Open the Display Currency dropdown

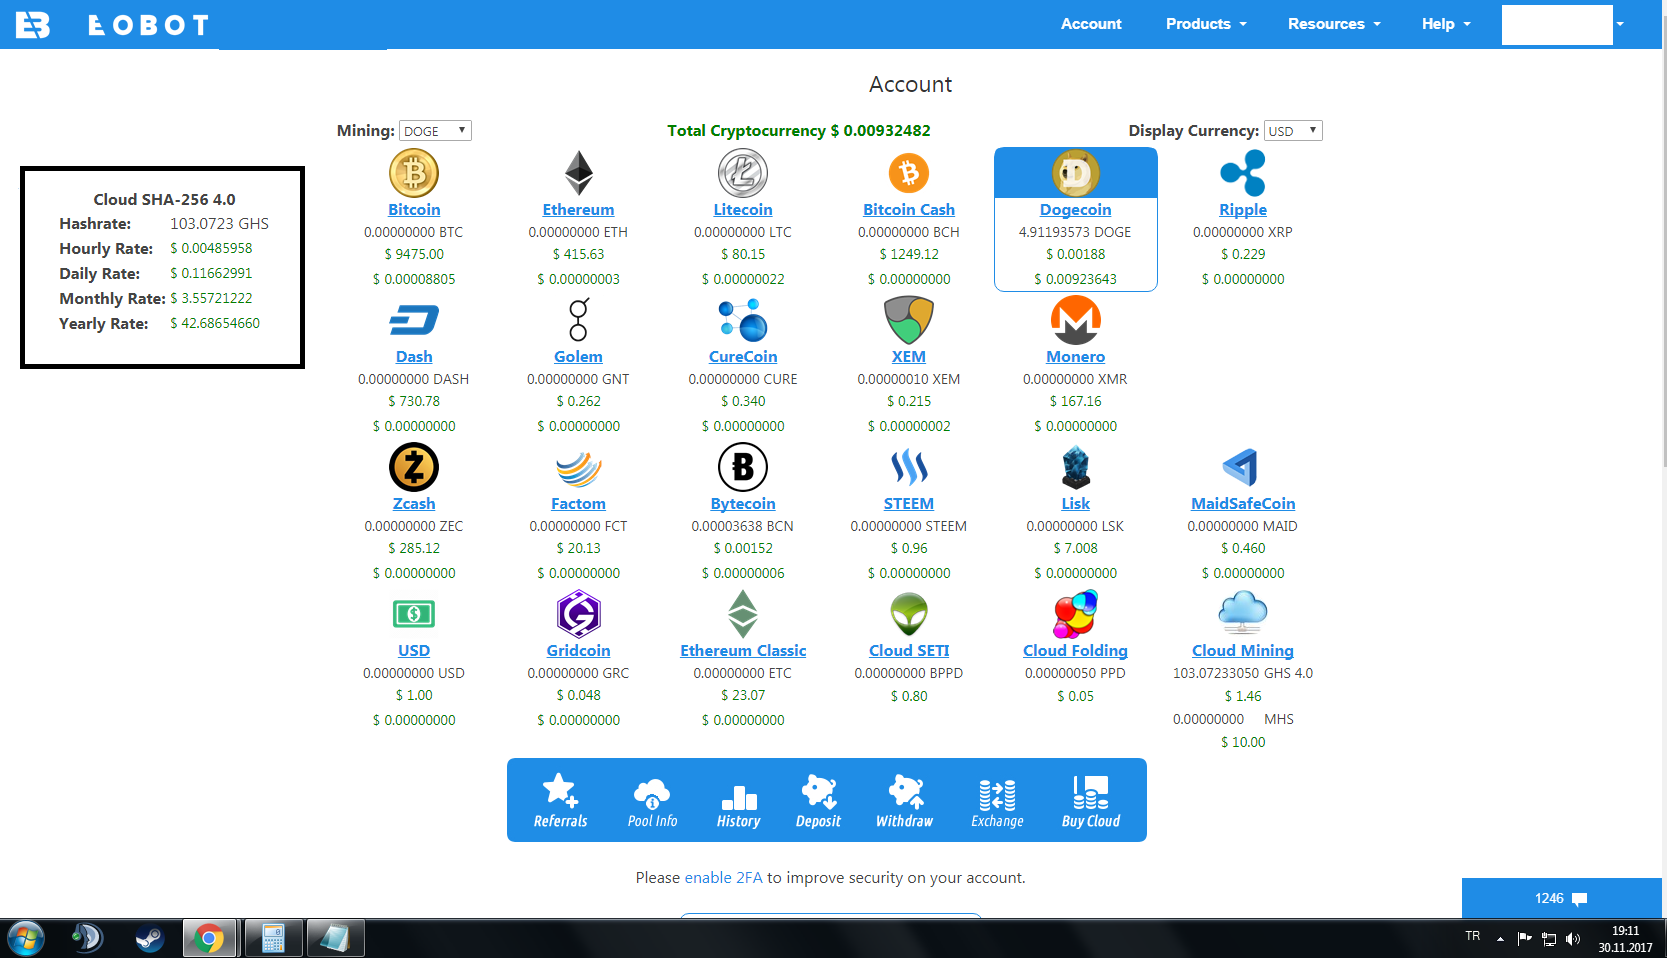pyautogui.click(x=1293, y=131)
